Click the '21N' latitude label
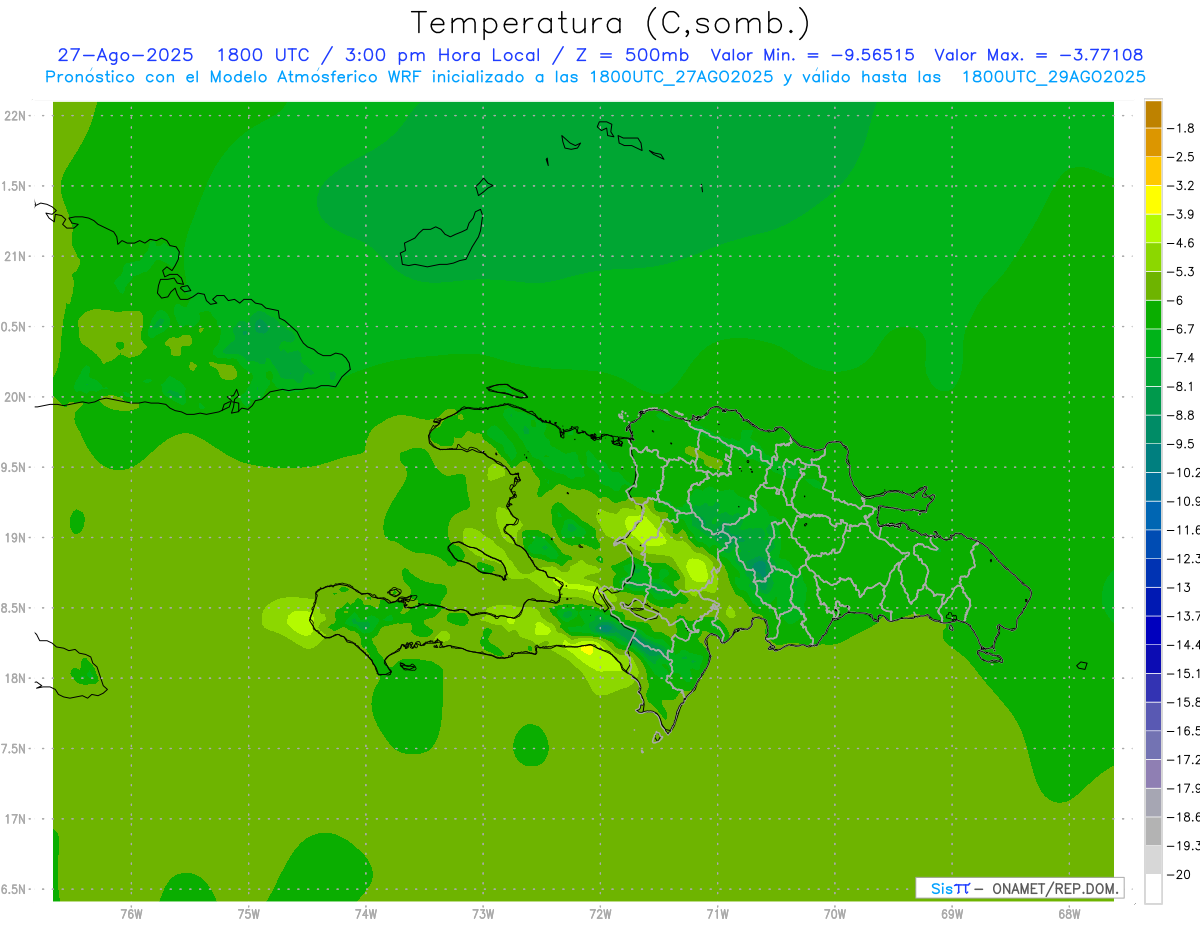The image size is (1200, 927). (x=15, y=256)
